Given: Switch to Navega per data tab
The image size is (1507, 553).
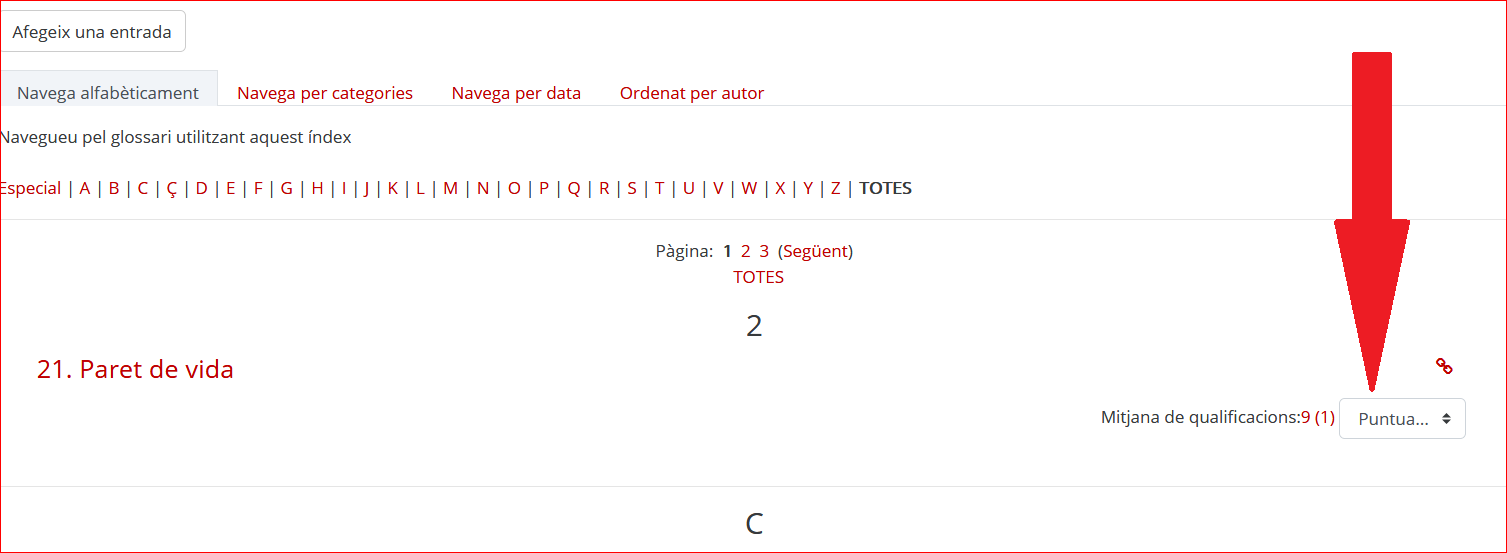Looking at the screenshot, I should click(516, 93).
